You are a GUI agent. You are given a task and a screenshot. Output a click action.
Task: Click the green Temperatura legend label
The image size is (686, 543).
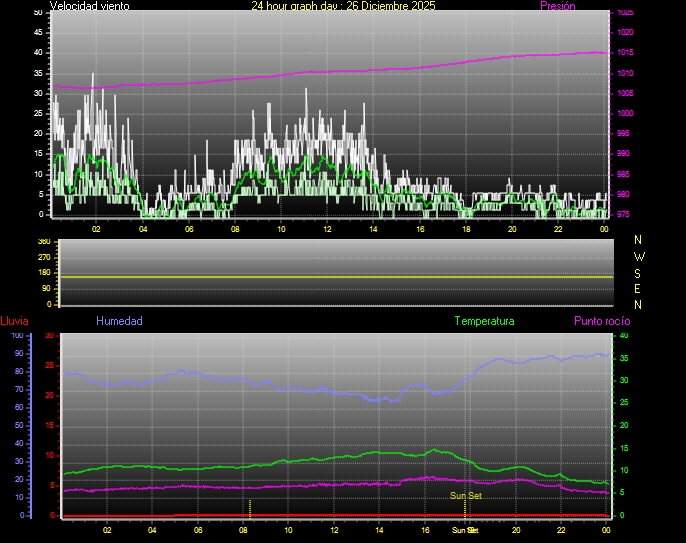tap(484, 321)
